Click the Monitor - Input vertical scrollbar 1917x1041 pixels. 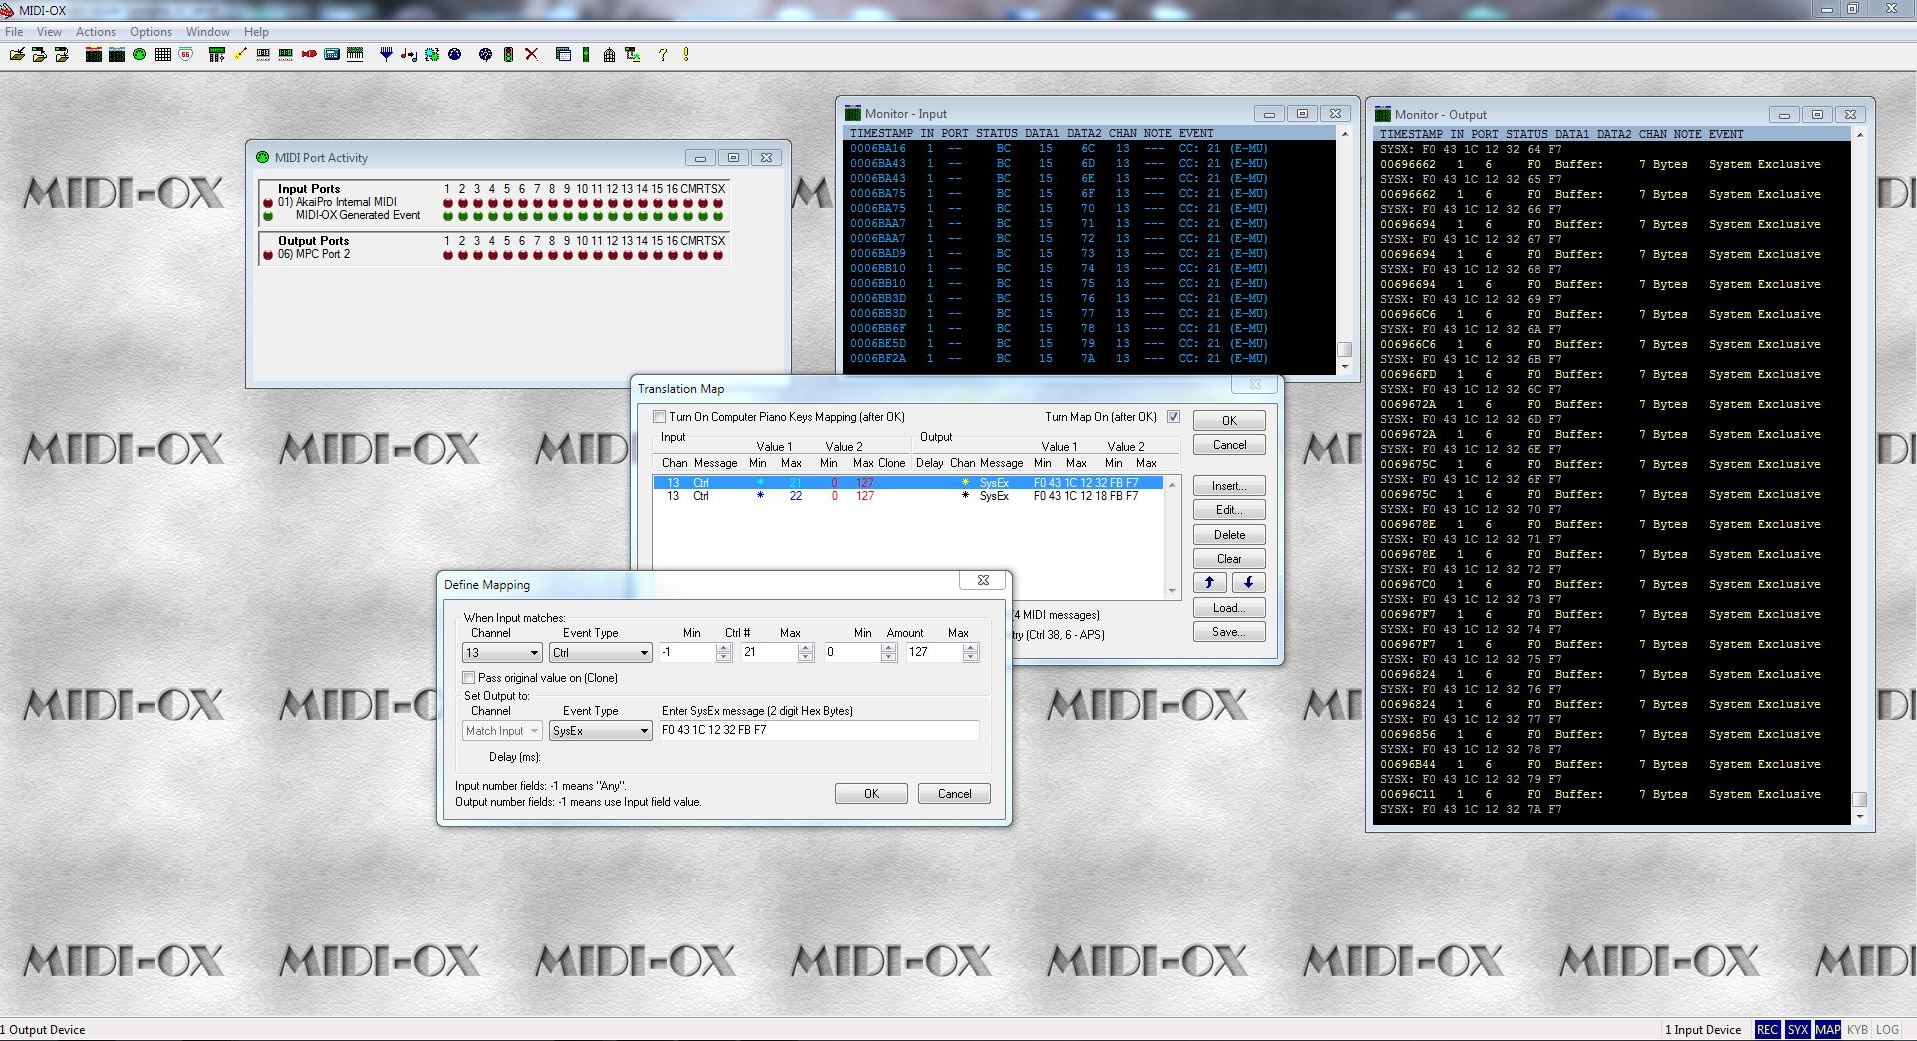pyautogui.click(x=1345, y=250)
